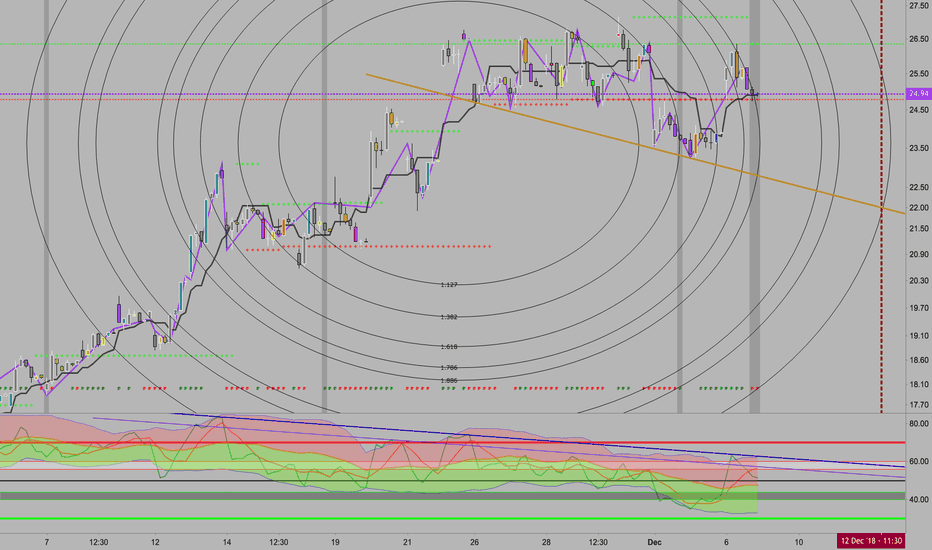This screenshot has width=932, height=550.
Task: Select the purple dotted horizontal price line
Action: tap(452, 94)
